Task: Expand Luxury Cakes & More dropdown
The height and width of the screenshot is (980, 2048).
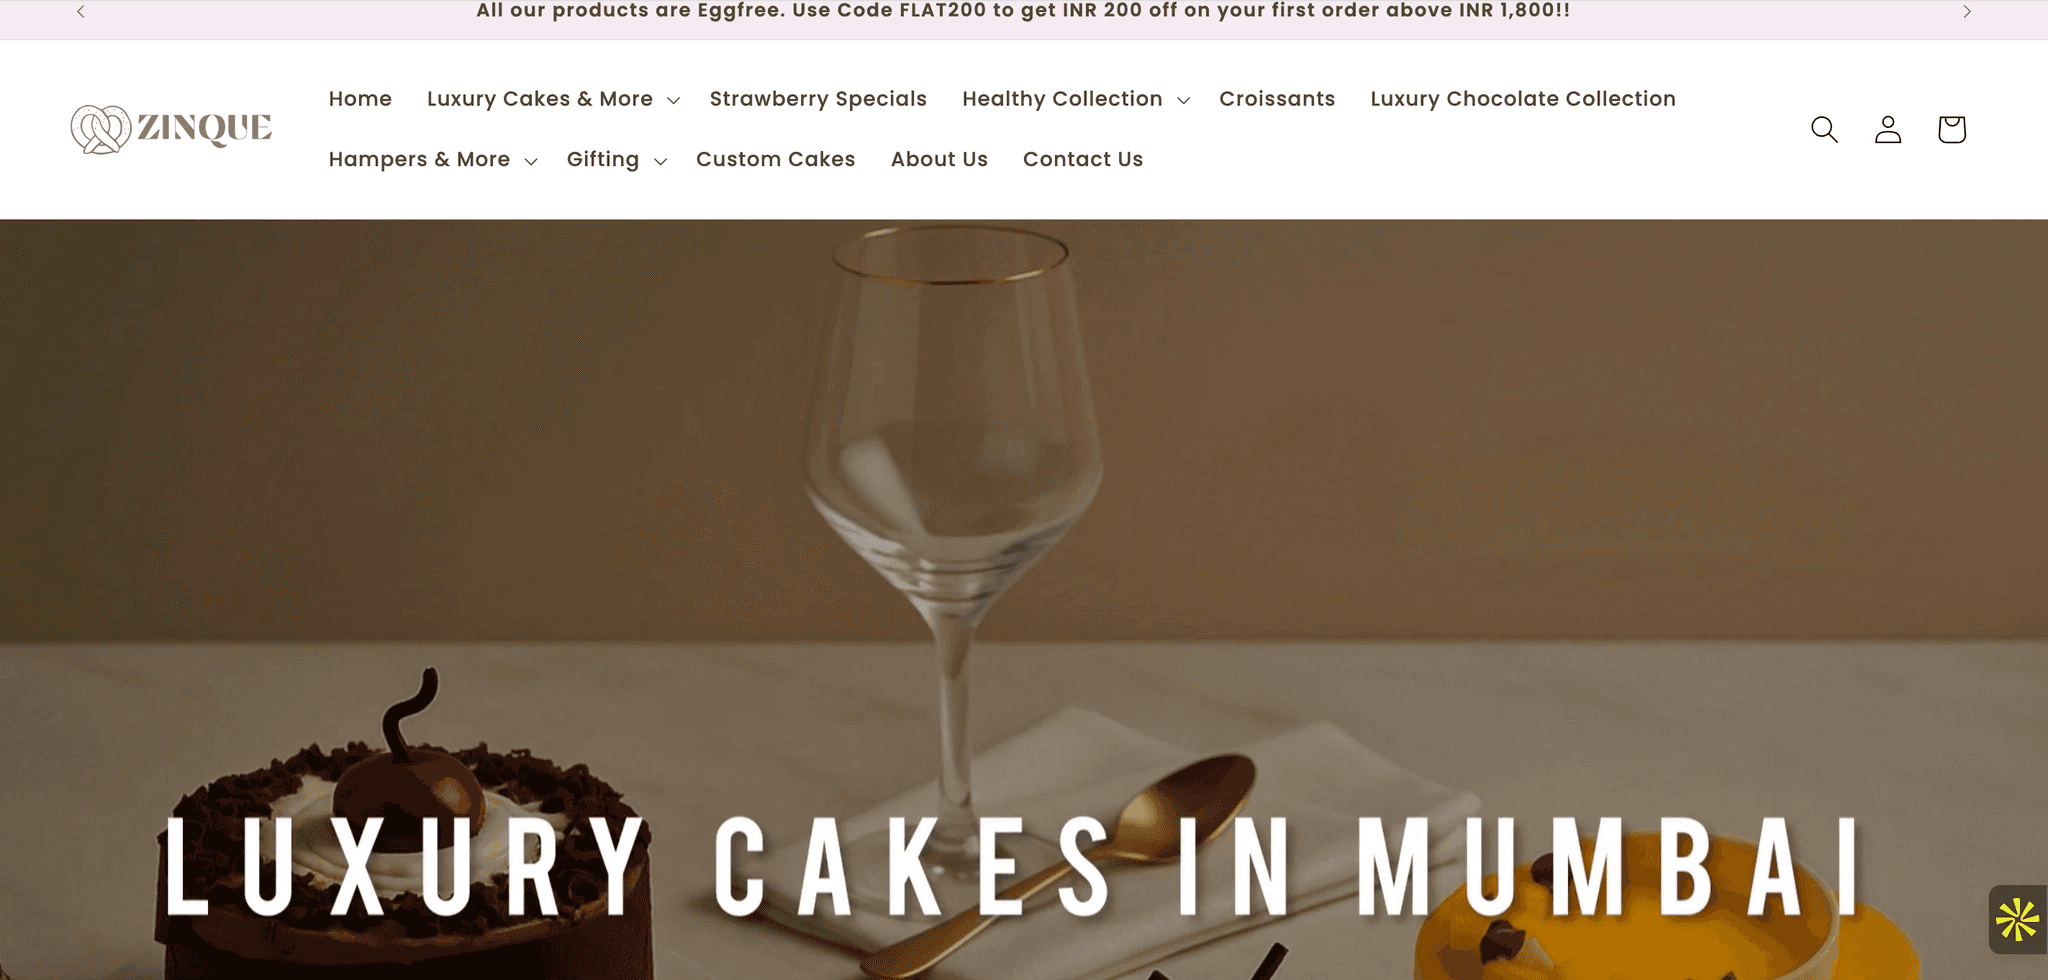Action: click(x=553, y=99)
